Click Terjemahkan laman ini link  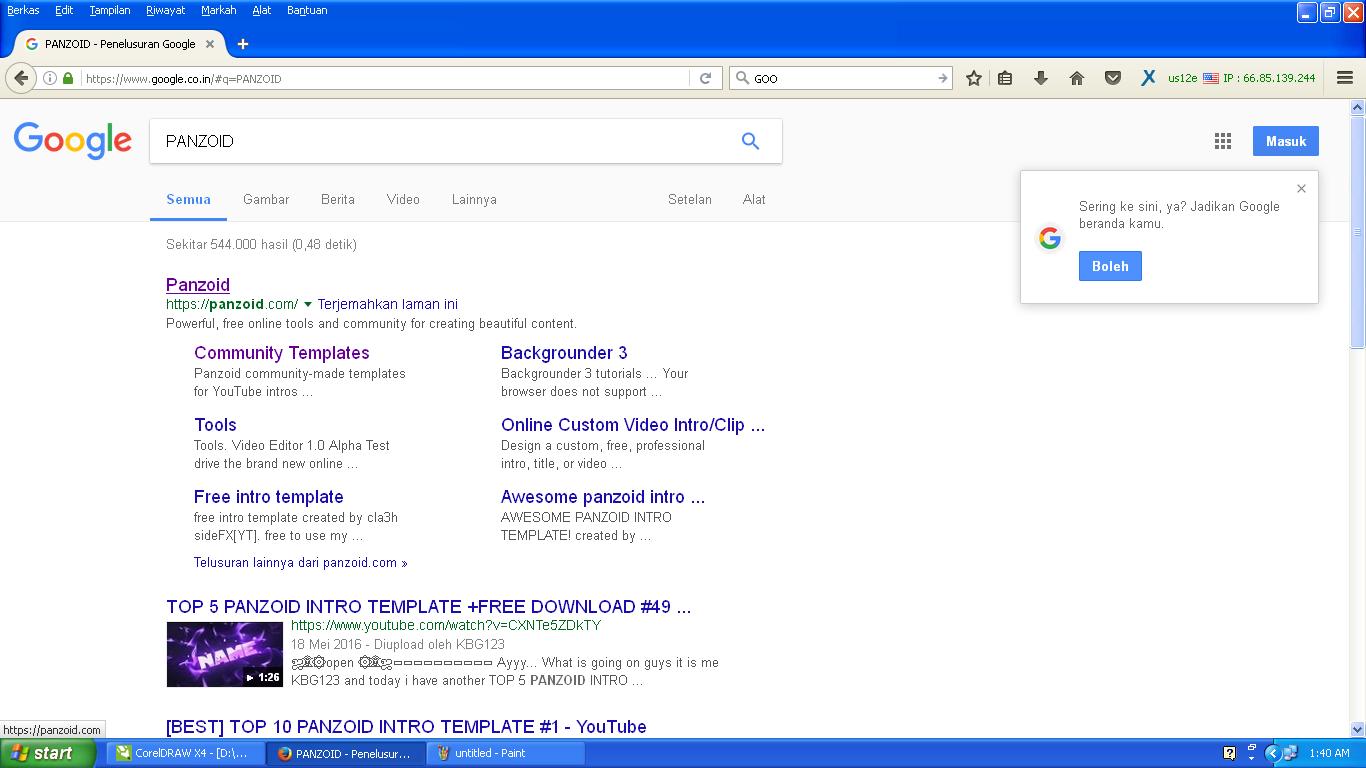tap(388, 304)
